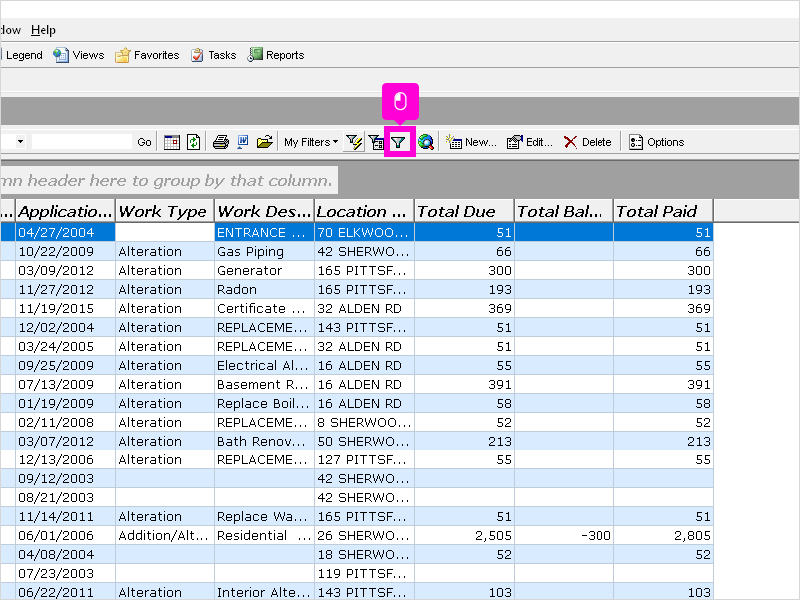Sort by the Work Type column header

coord(164,211)
